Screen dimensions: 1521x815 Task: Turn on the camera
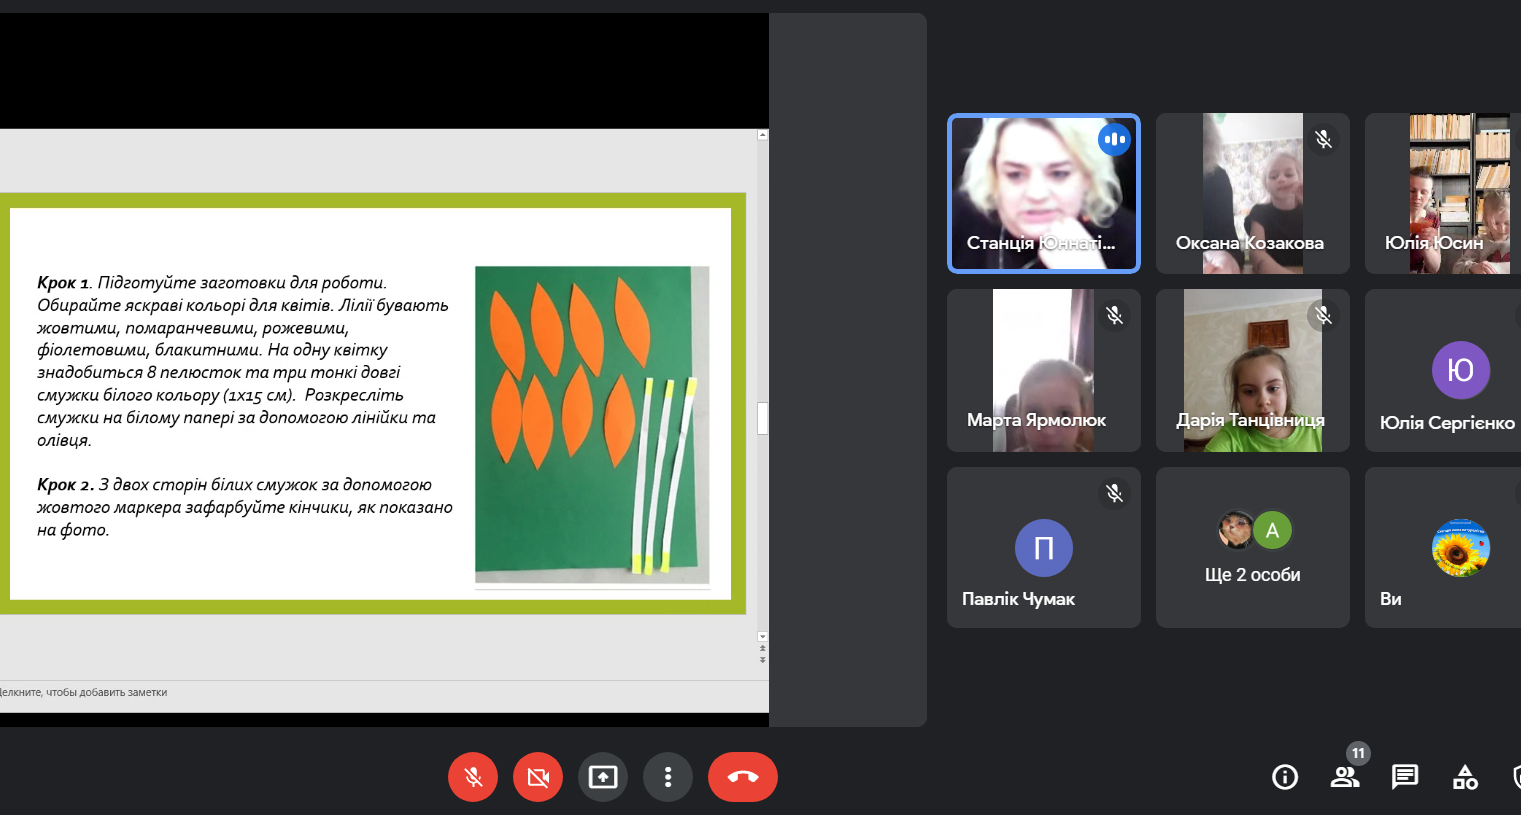click(538, 777)
